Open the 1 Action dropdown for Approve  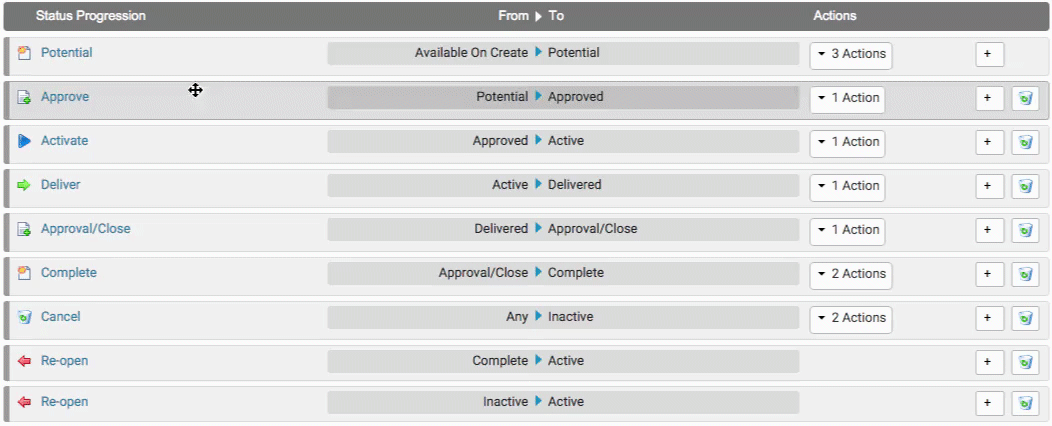tap(847, 98)
